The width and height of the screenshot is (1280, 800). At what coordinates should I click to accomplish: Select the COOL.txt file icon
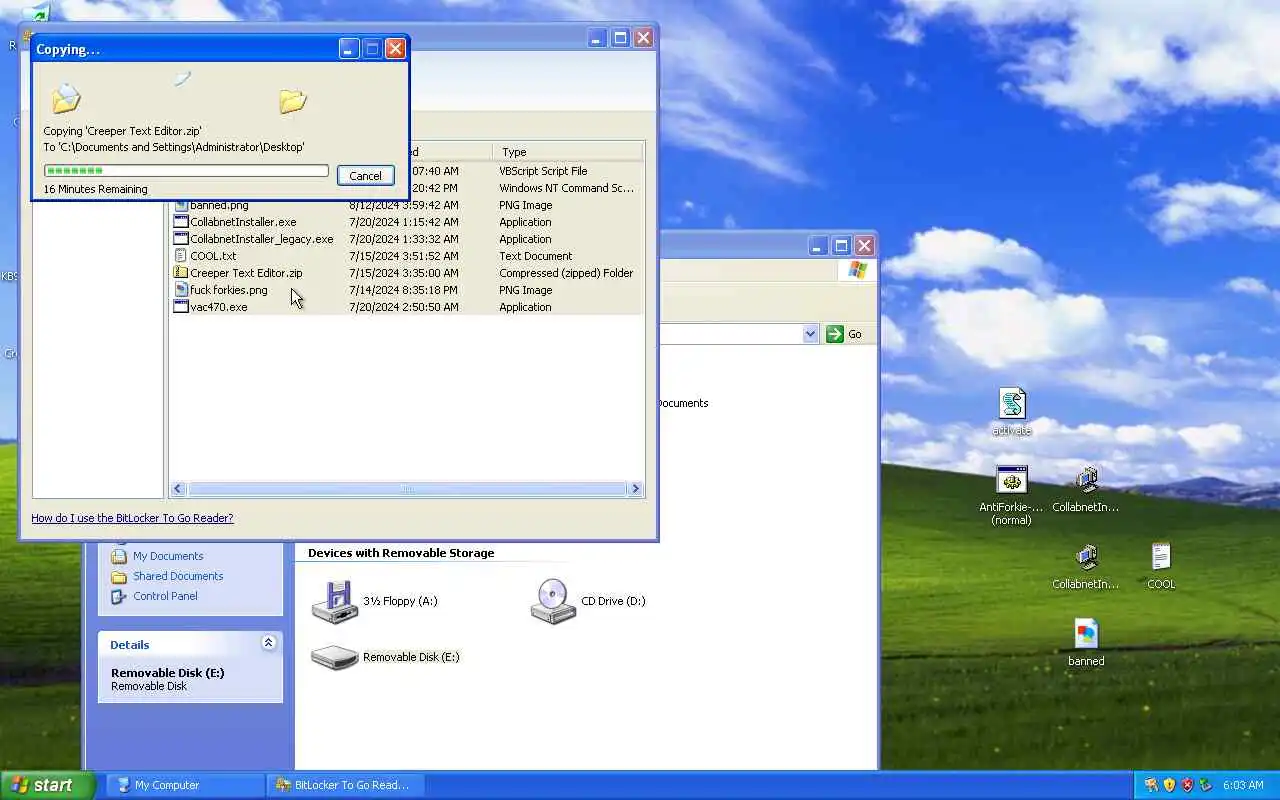coord(181,256)
